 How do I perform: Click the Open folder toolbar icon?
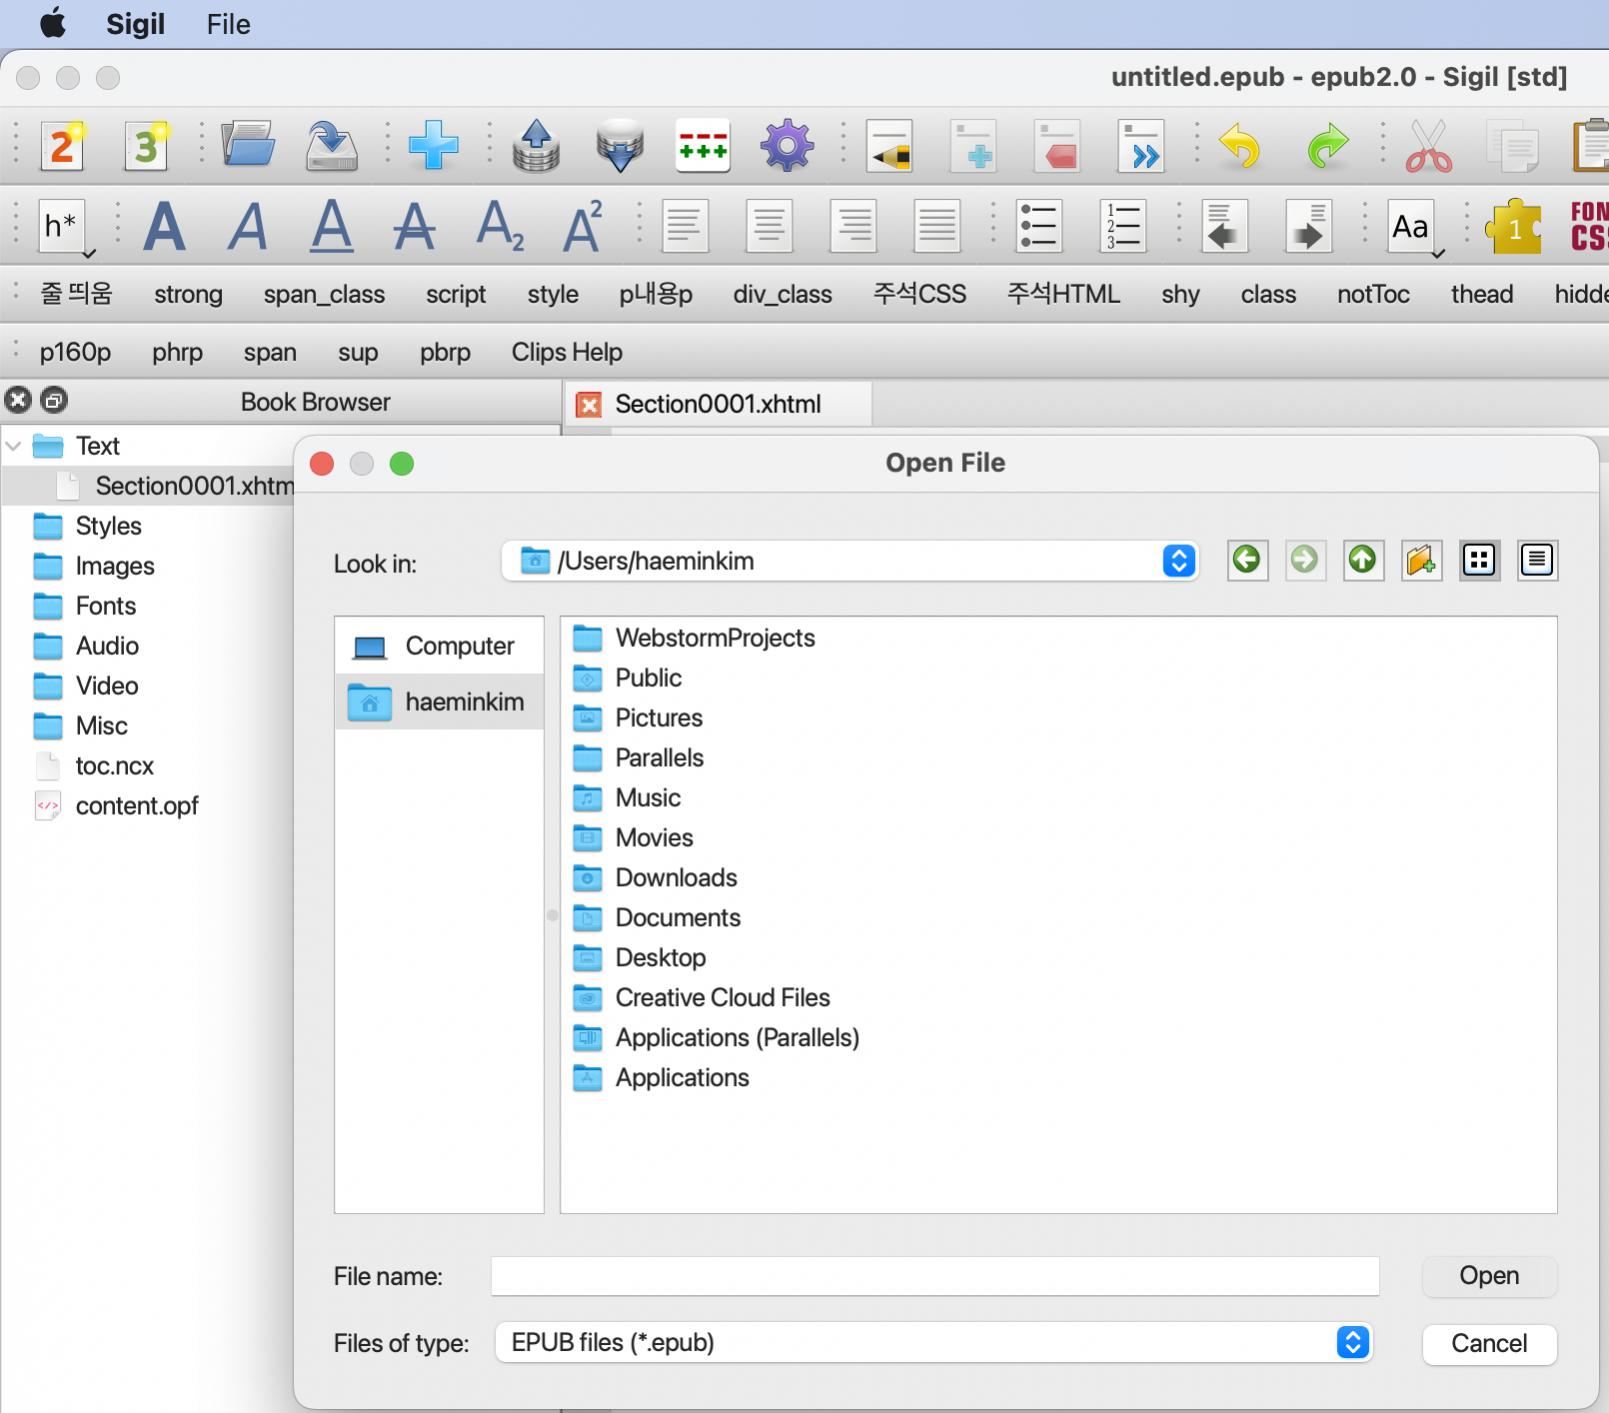248,146
